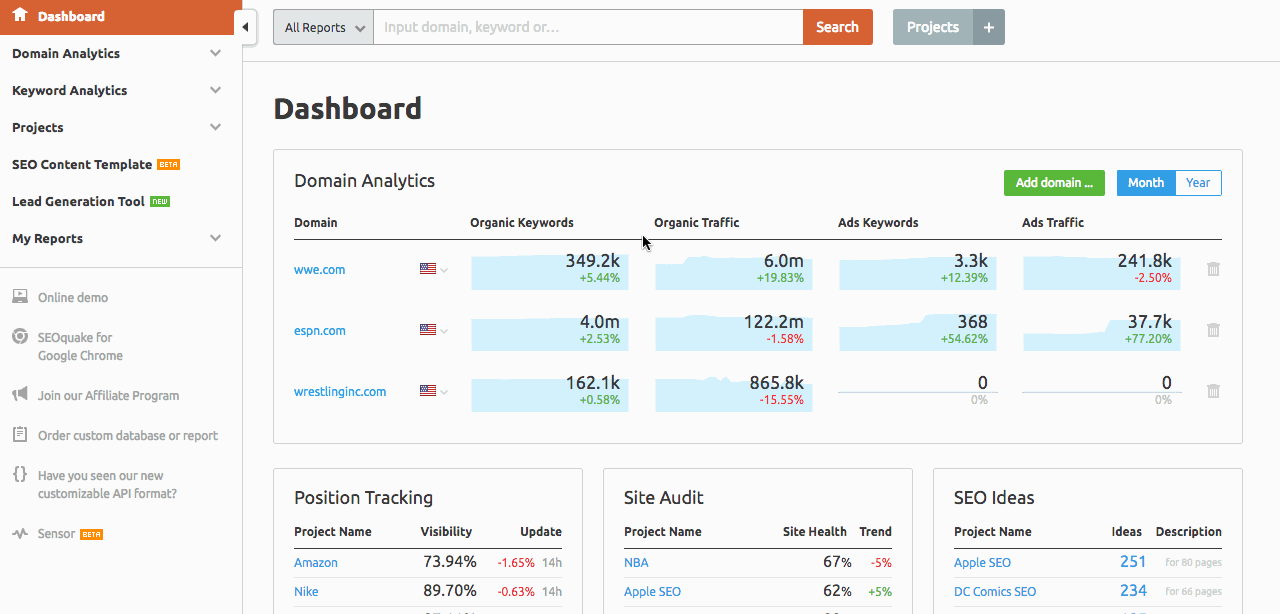Delete the wwe.com domain row
Viewport: 1280px width, 614px height.
click(x=1213, y=269)
